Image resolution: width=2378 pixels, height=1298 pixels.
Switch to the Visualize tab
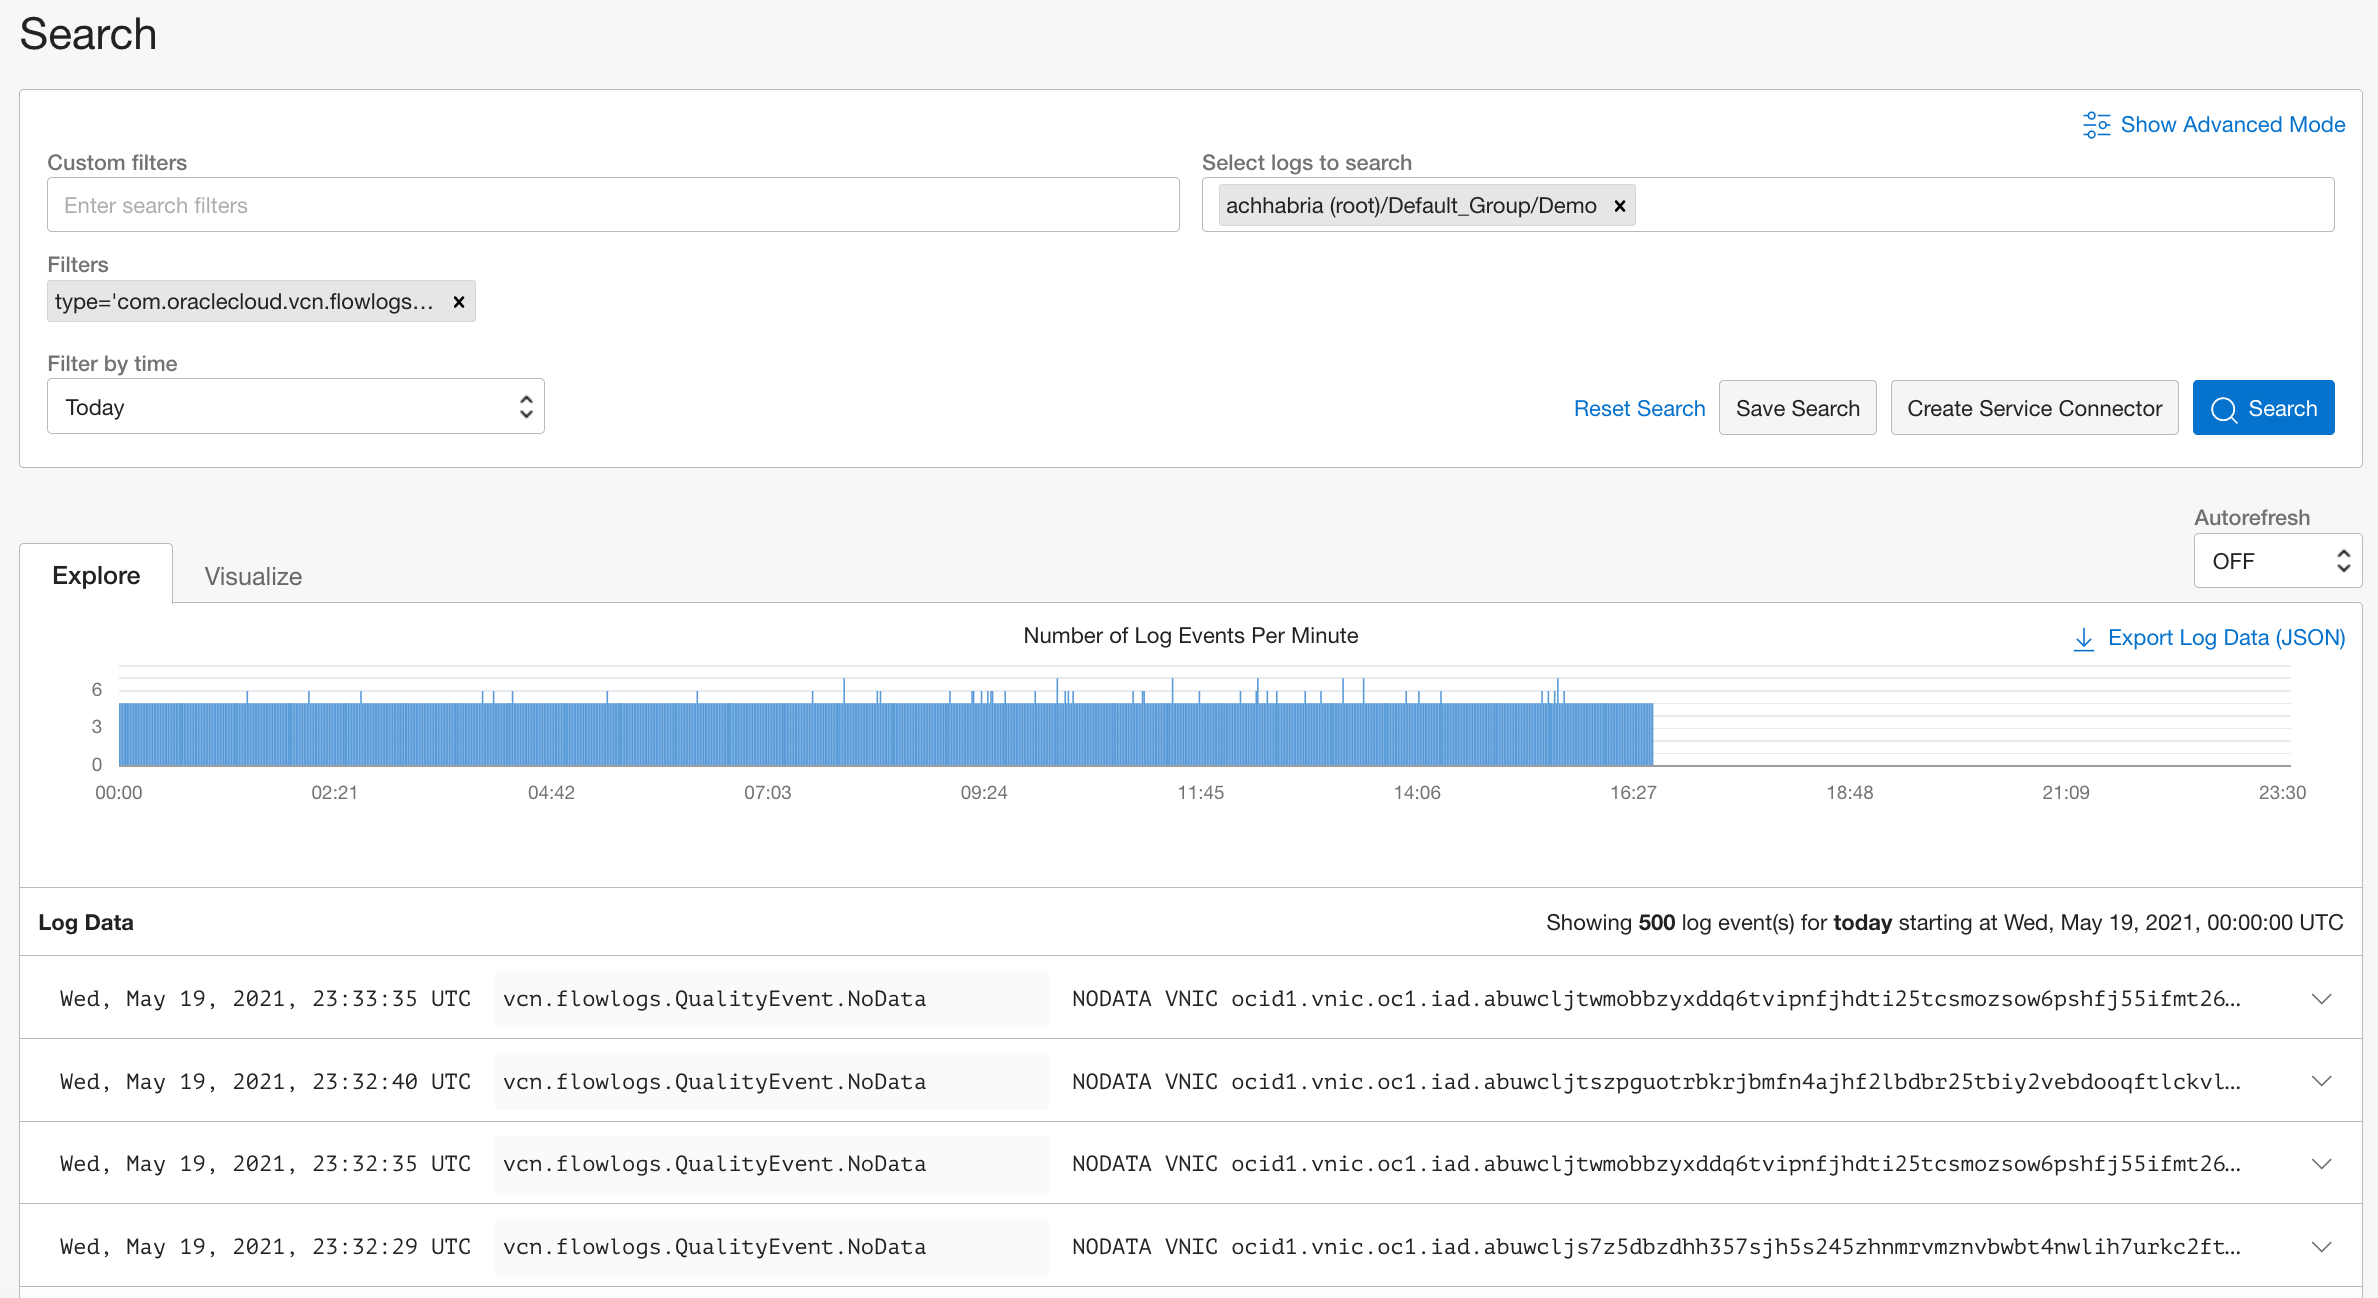point(252,575)
